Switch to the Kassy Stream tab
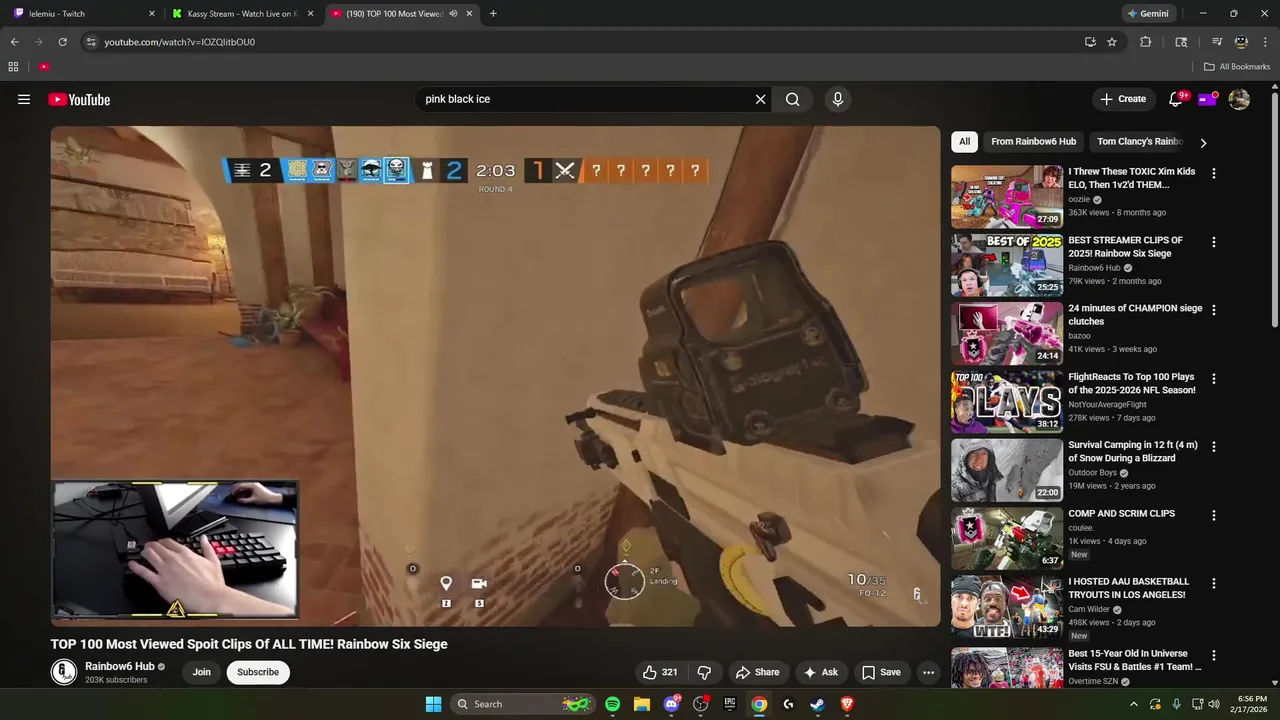 pyautogui.click(x=243, y=14)
